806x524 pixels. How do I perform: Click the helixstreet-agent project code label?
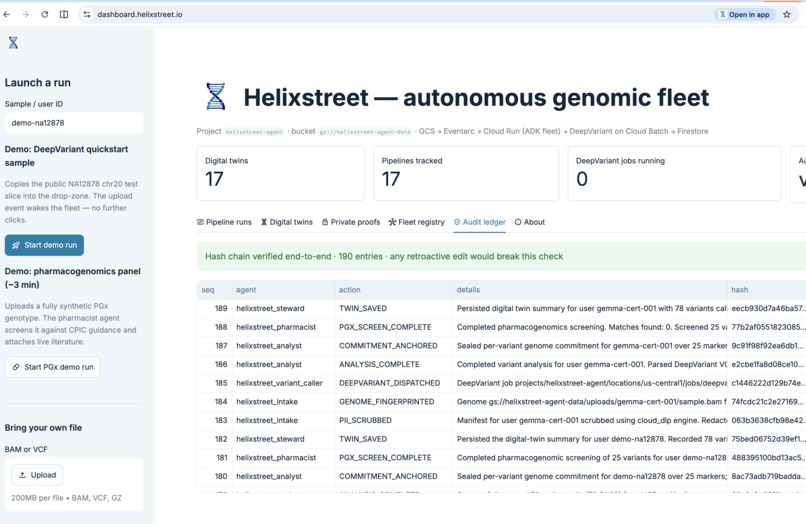tap(254, 132)
